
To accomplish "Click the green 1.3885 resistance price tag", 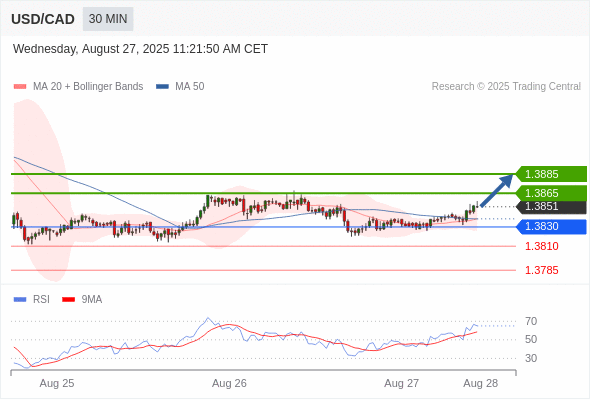I will pos(551,174).
